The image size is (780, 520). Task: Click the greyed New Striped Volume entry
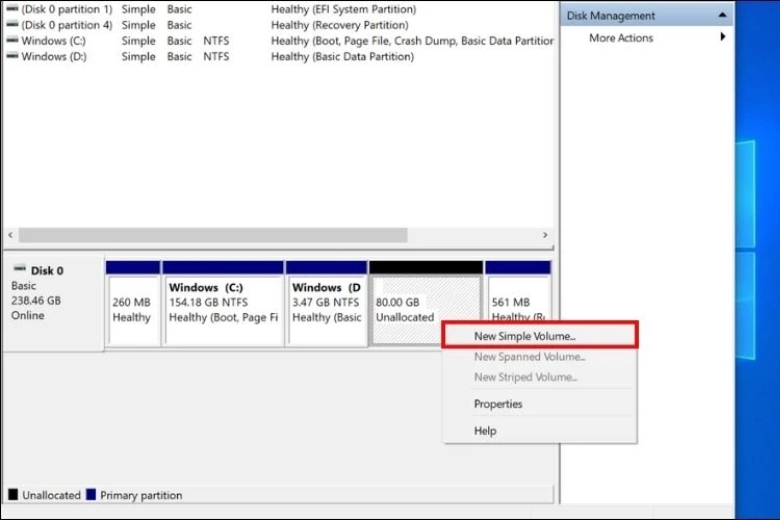(526, 377)
